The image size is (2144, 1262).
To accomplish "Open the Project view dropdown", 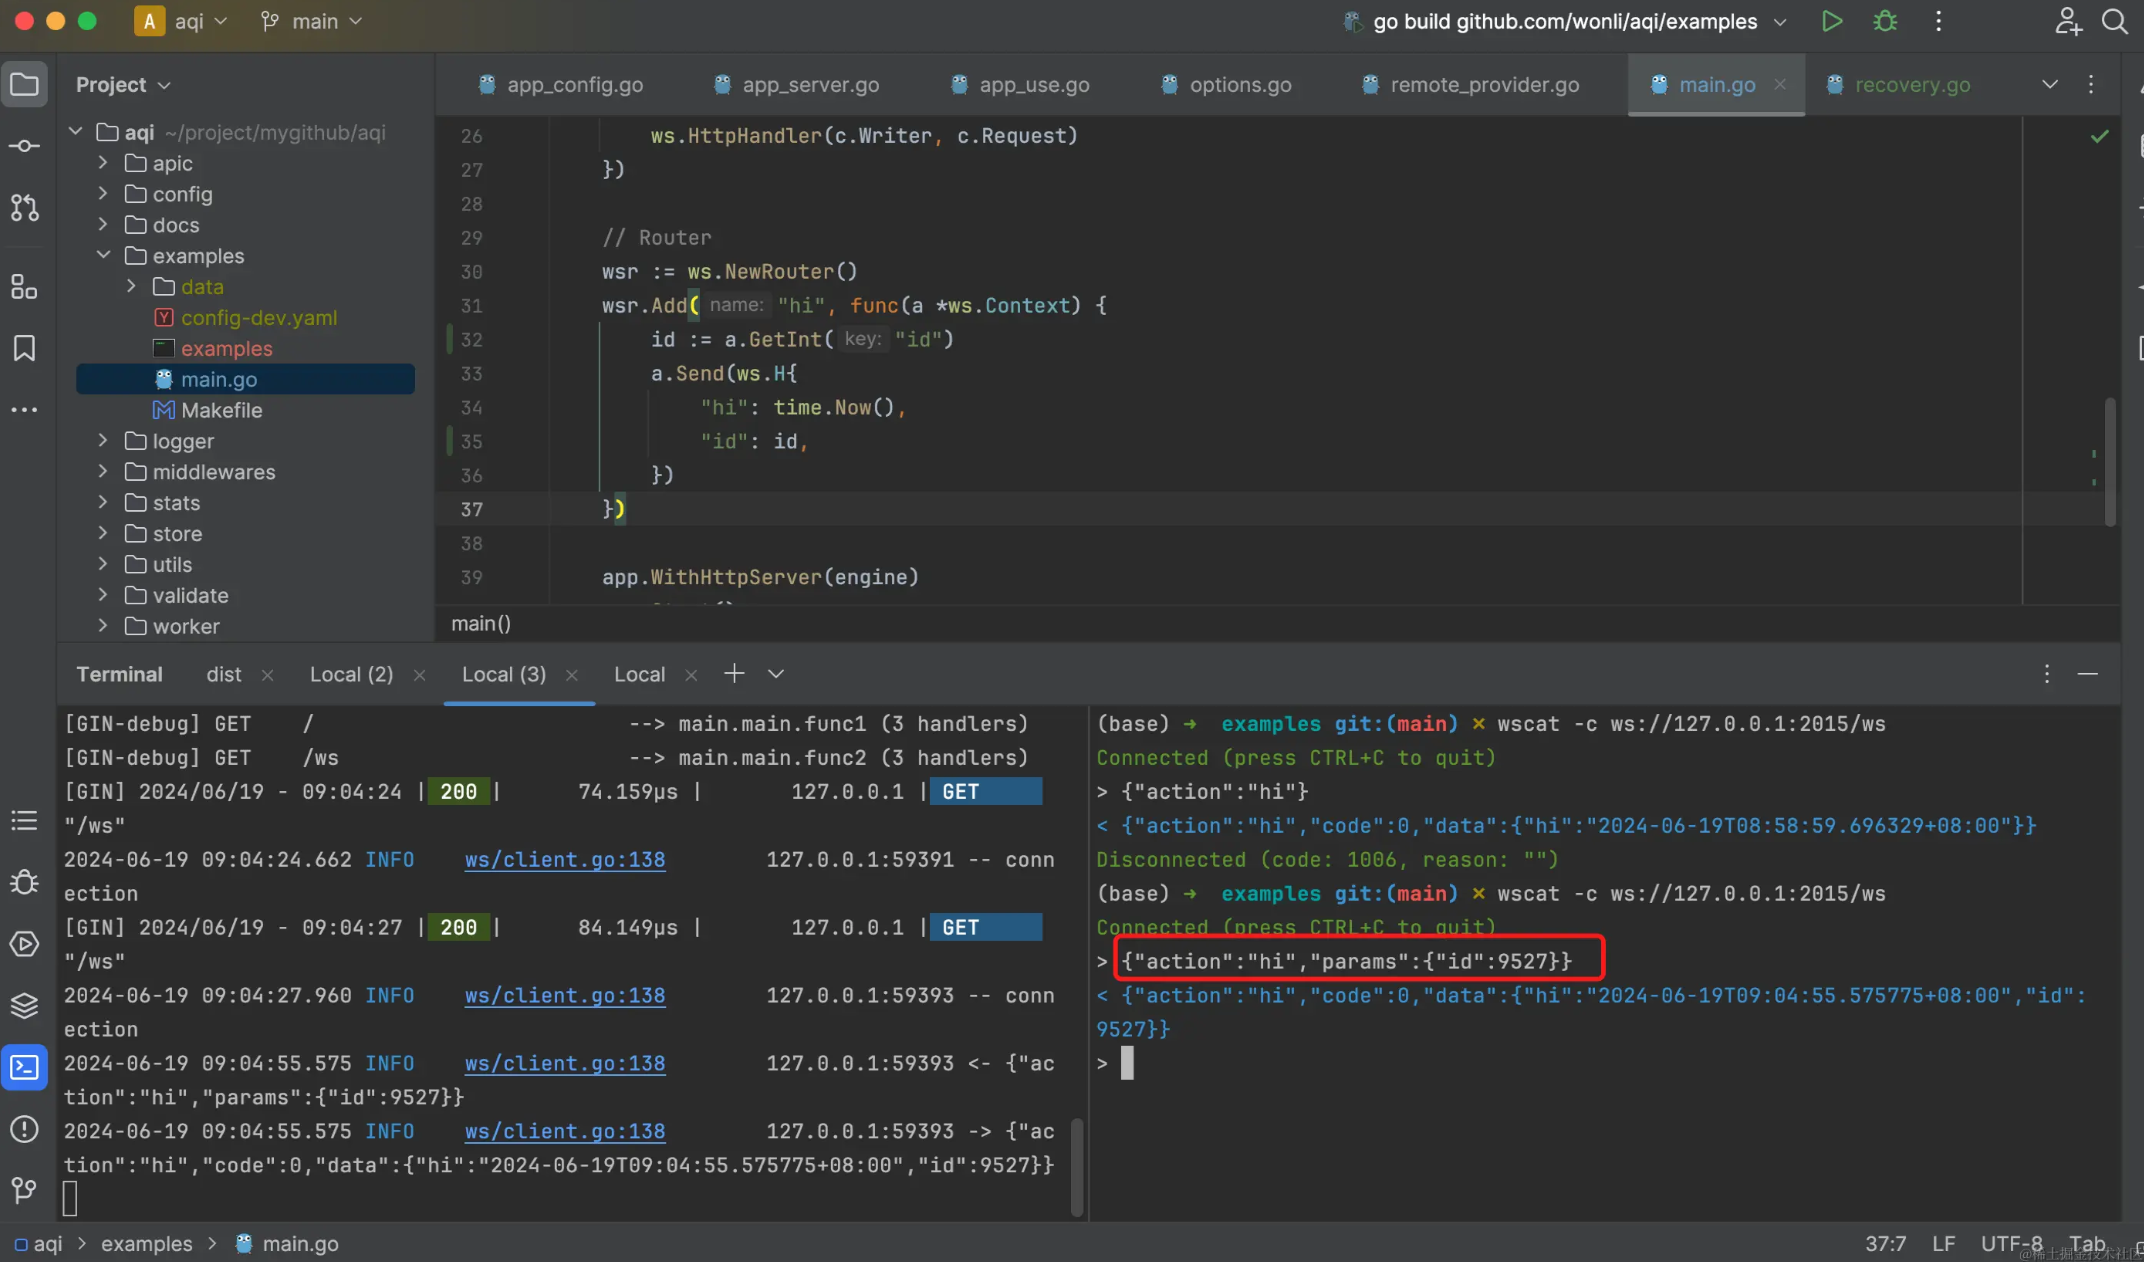I will point(123,85).
